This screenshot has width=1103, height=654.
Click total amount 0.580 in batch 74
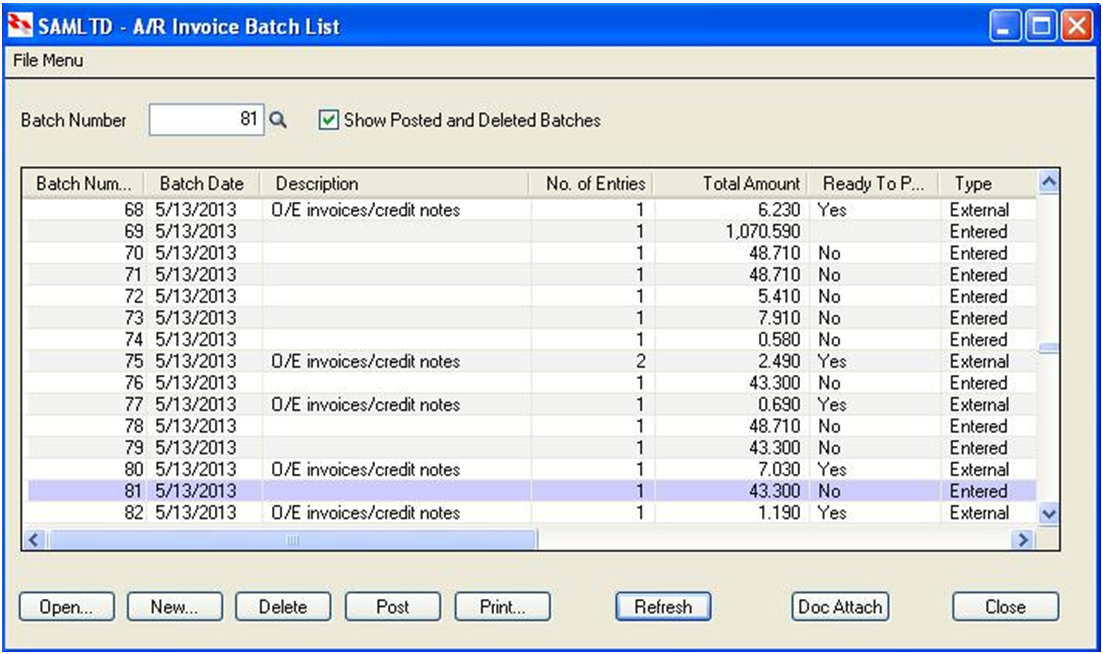click(779, 340)
